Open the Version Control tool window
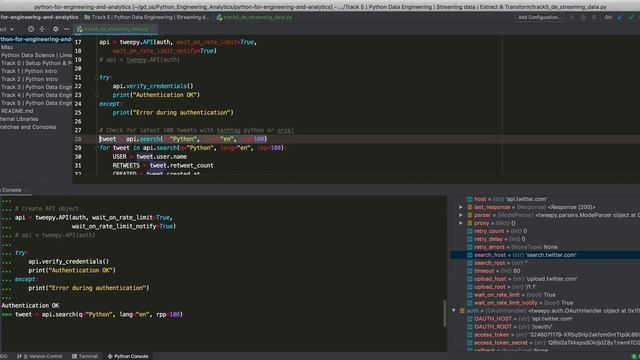 click(x=40, y=356)
